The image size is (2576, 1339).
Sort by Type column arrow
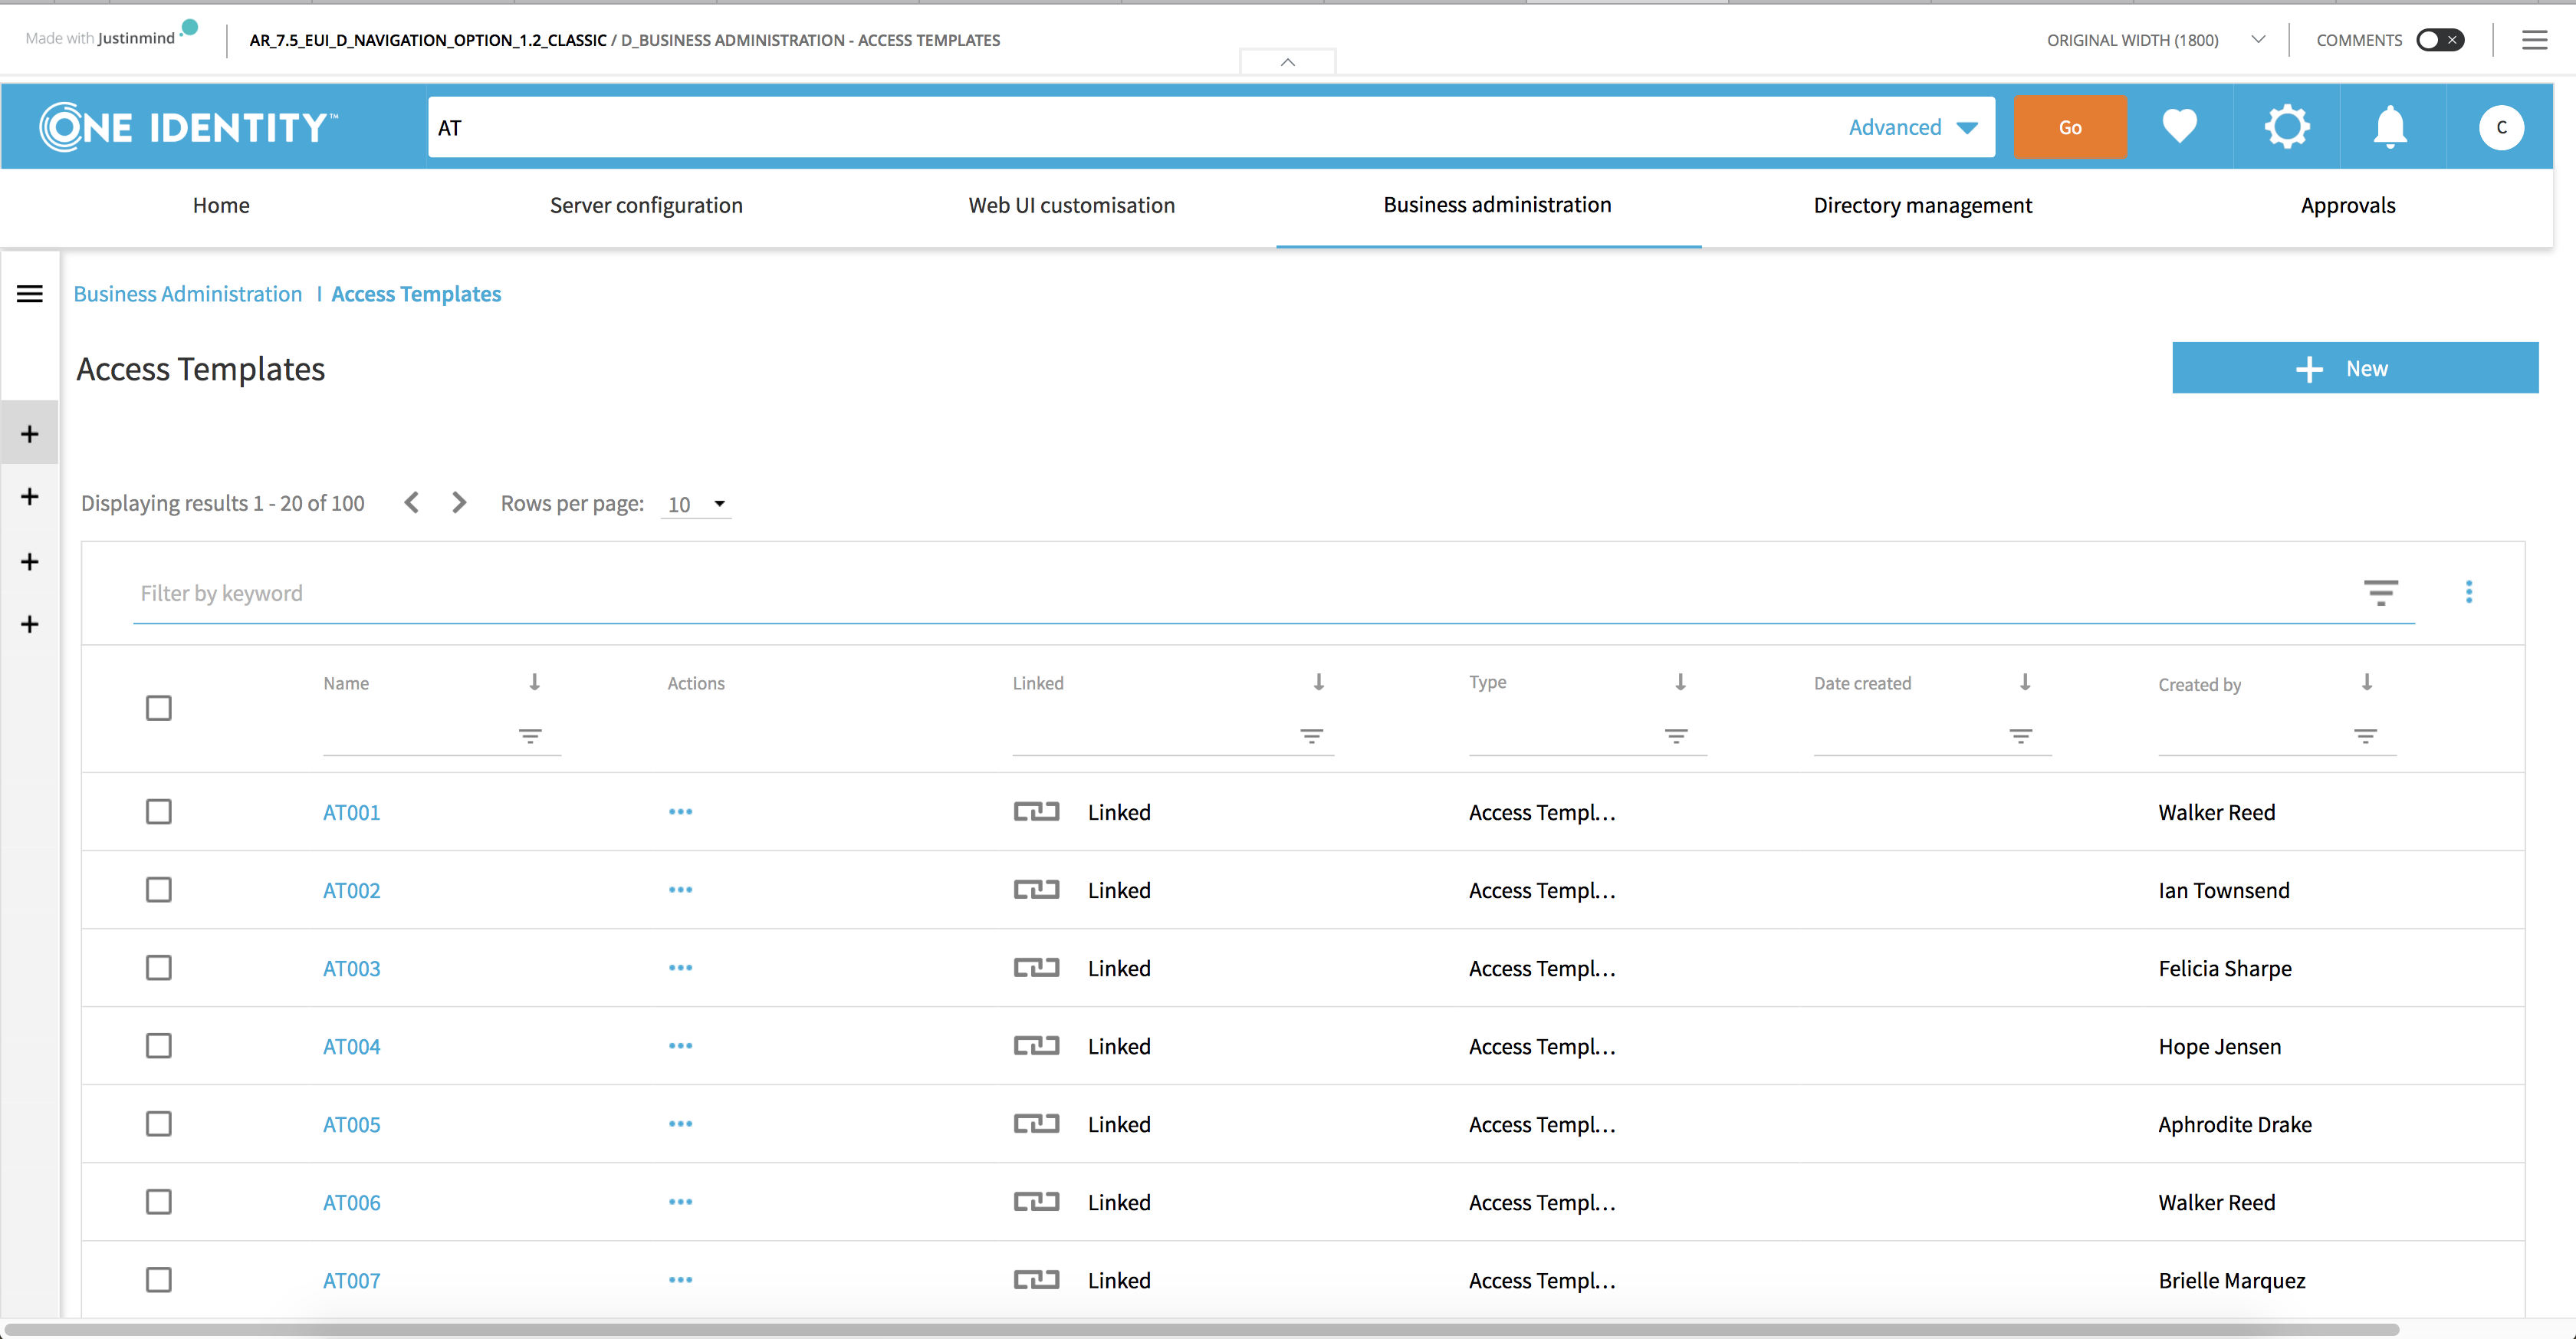click(1680, 682)
